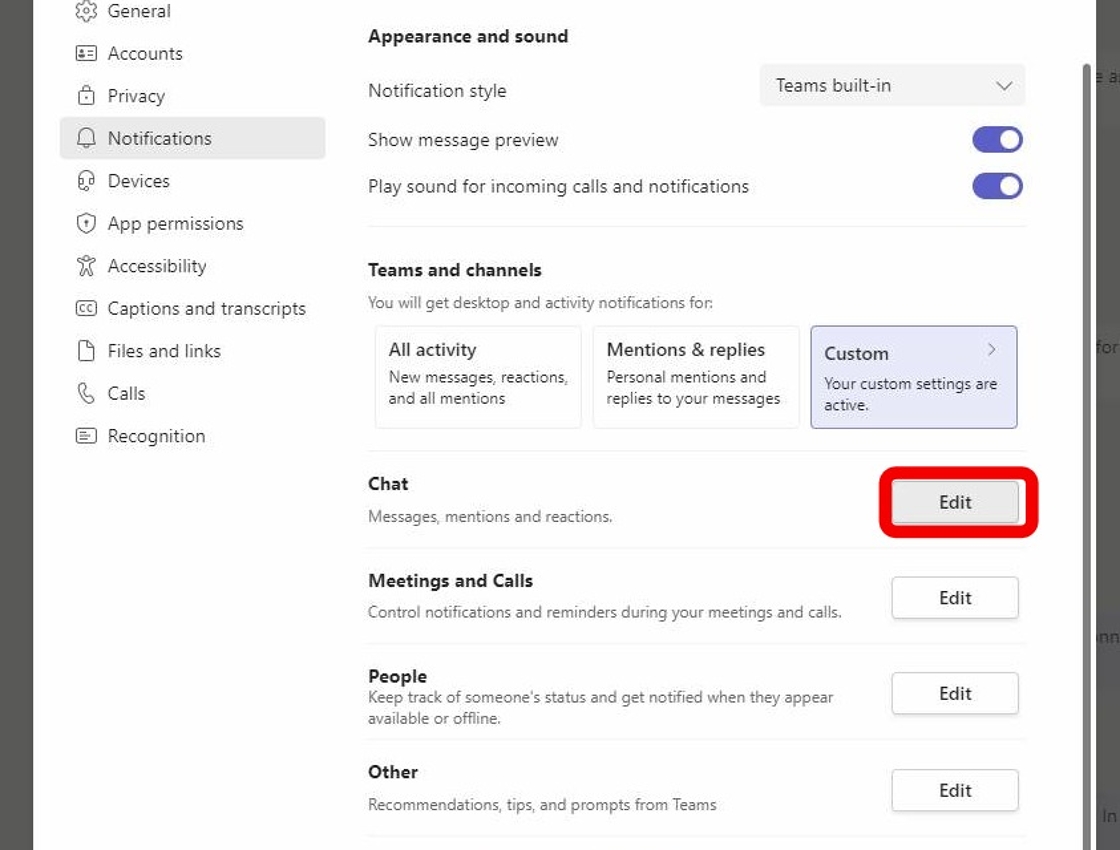Click the Accounts card icon
The image size is (1120, 850).
pos(86,54)
